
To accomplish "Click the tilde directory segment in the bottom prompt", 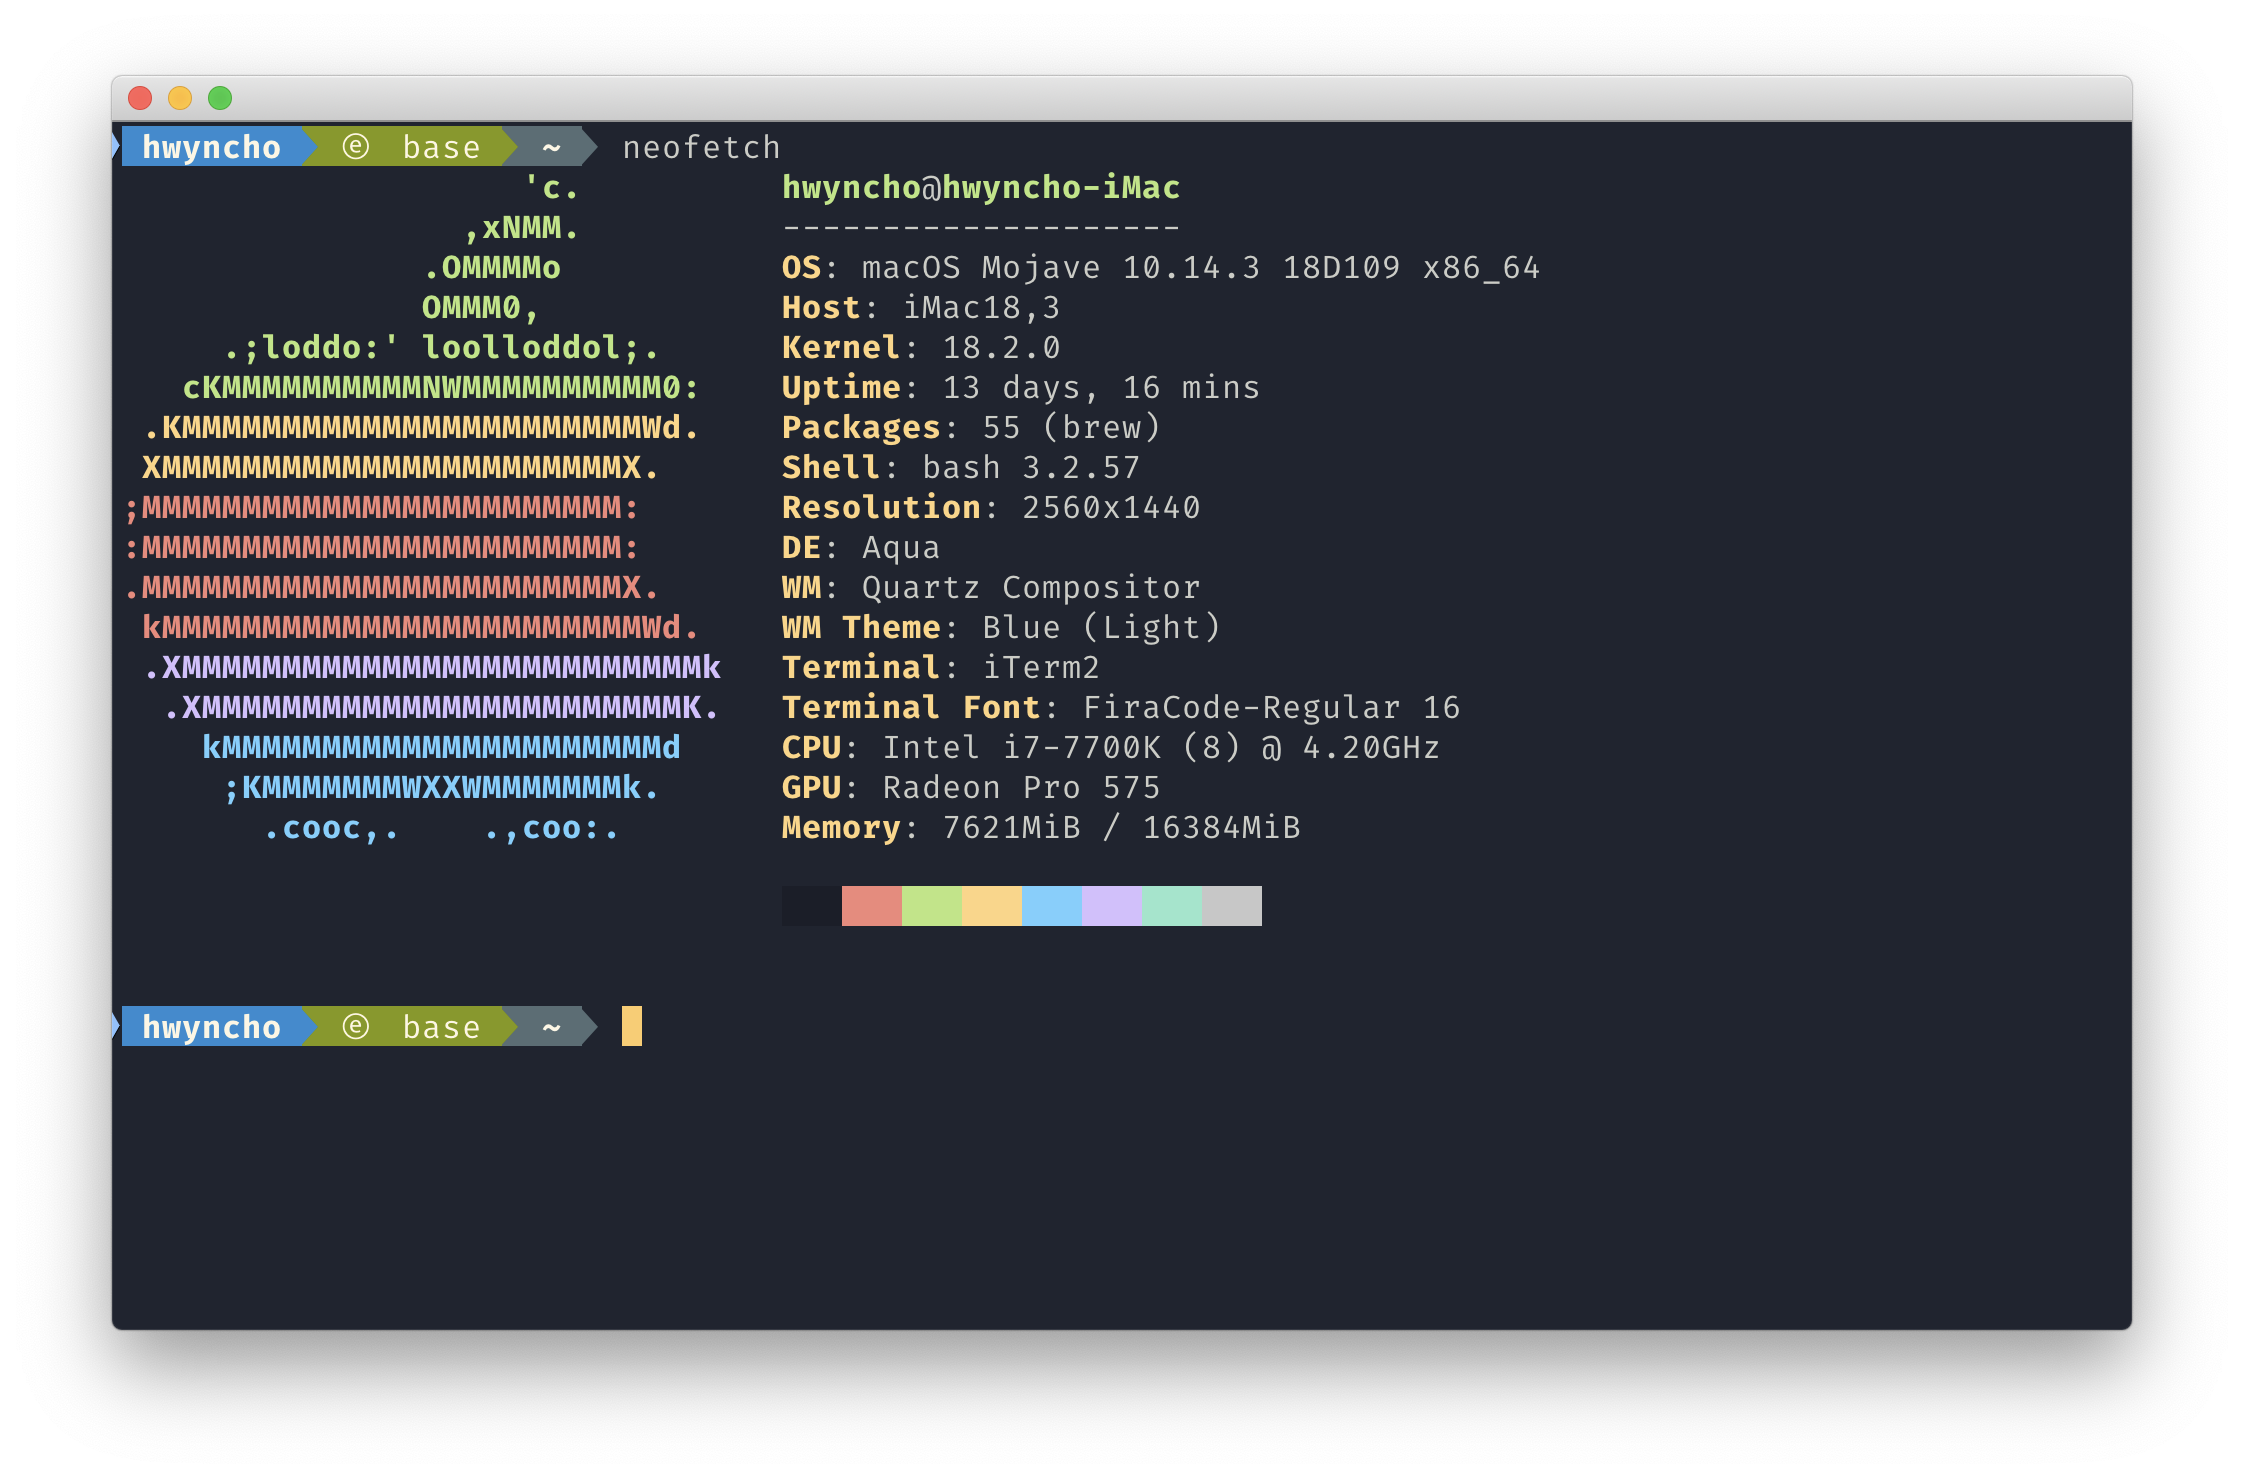I will point(551,1027).
